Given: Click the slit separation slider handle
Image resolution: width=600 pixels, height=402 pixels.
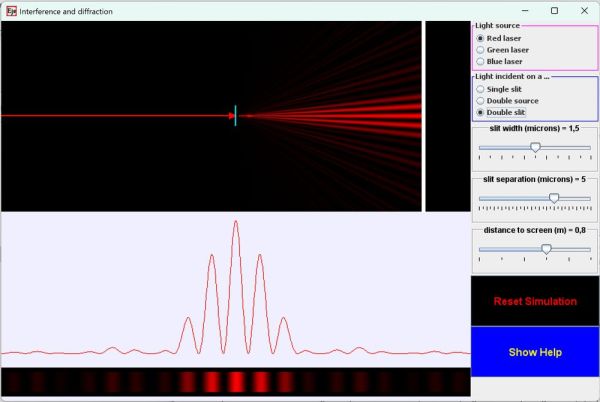Looking at the screenshot, I should click(x=554, y=198).
